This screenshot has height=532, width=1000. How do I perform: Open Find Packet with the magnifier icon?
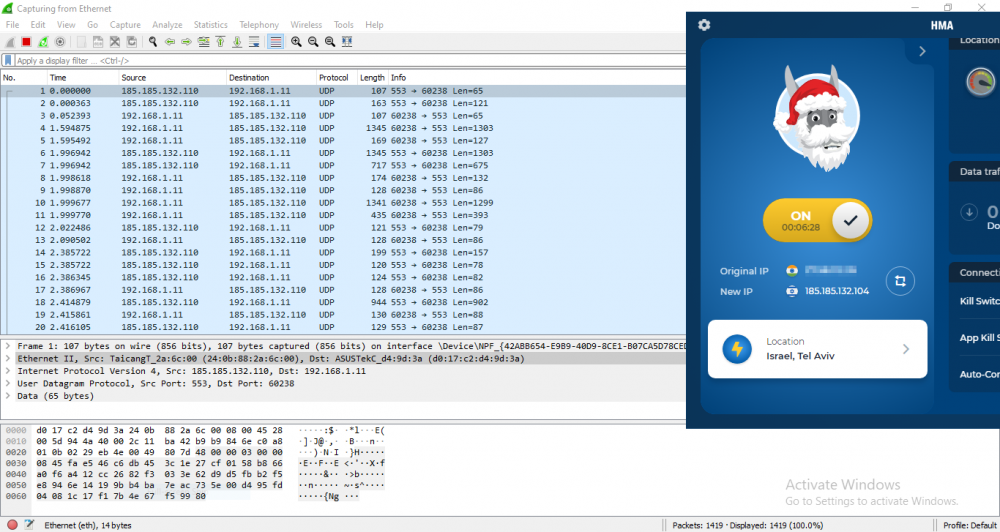coord(153,42)
